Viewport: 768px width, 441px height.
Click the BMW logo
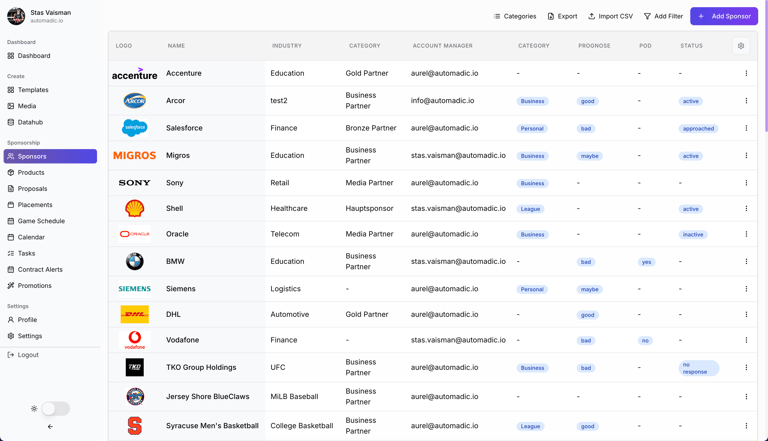[x=135, y=262]
